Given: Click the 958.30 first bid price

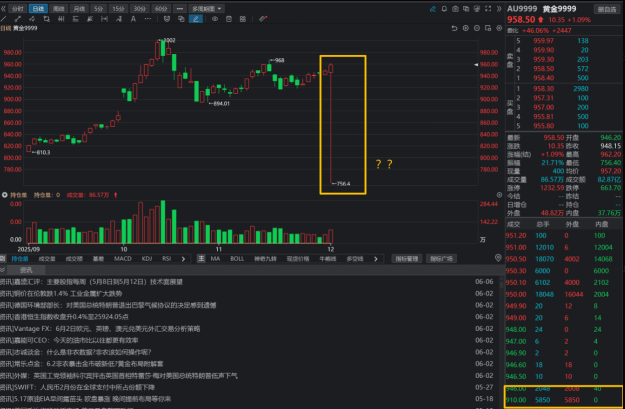Looking at the screenshot, I should [543, 88].
